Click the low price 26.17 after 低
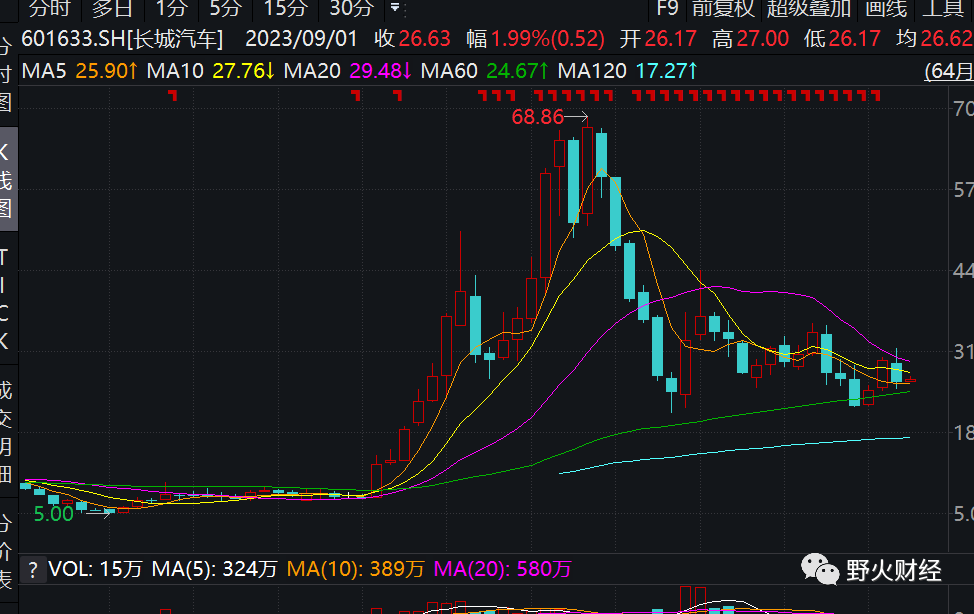The height and width of the screenshot is (614, 974). (855, 39)
